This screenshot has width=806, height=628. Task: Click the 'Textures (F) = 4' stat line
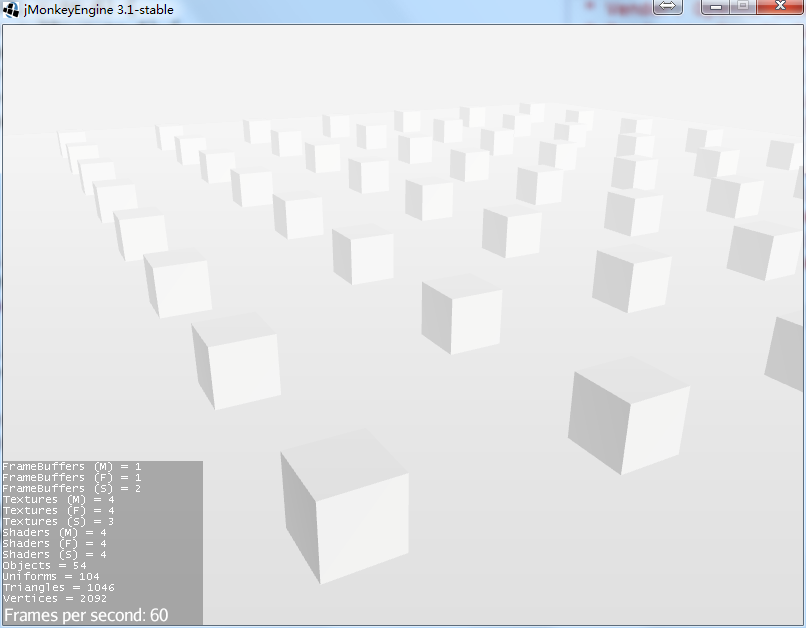click(59, 510)
